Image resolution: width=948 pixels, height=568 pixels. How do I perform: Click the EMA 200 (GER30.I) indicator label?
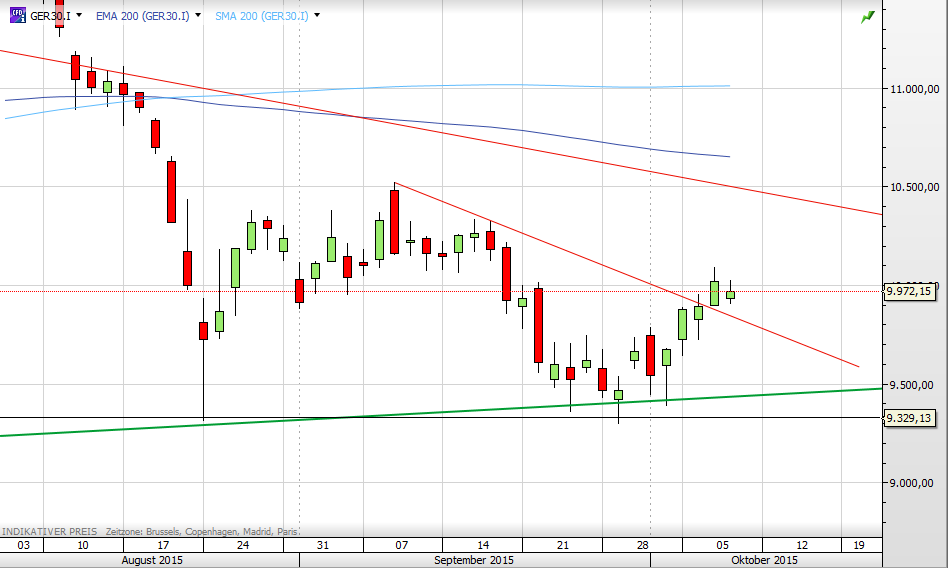143,16
